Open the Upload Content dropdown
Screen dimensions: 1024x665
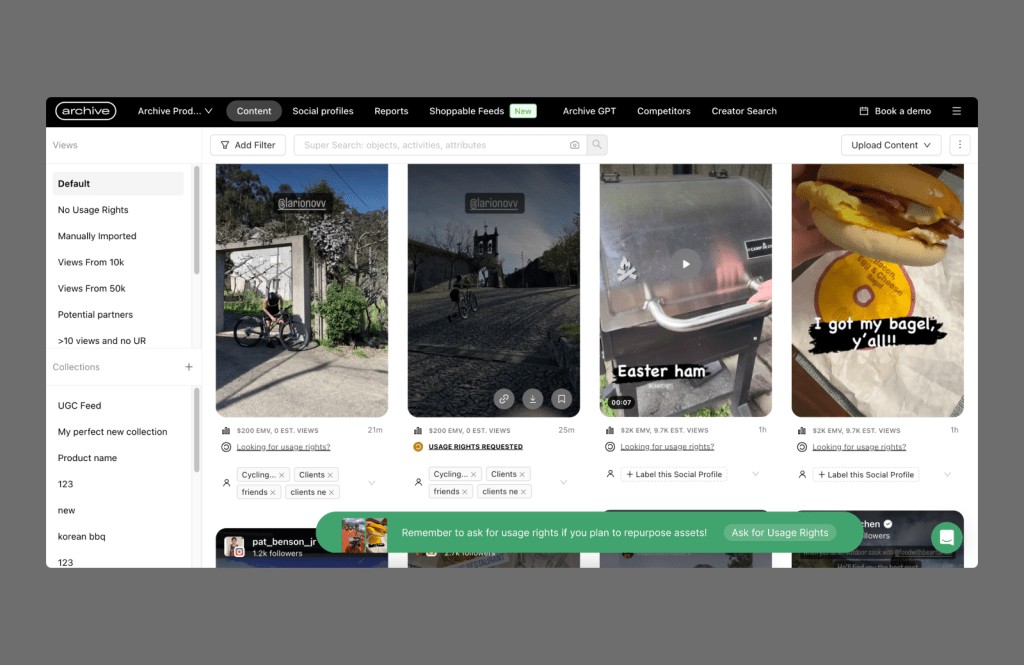[x=891, y=145]
